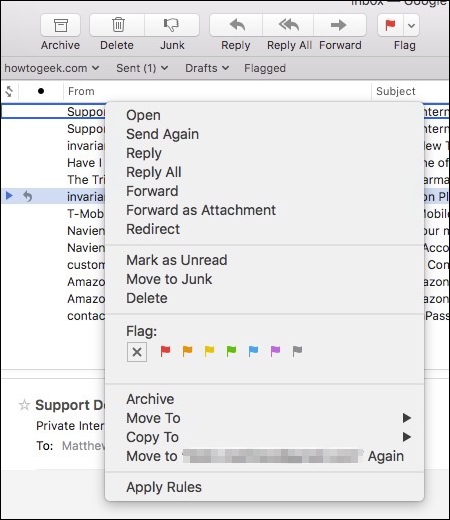Apply the gray flag
450x520 pixels.
(x=297, y=351)
